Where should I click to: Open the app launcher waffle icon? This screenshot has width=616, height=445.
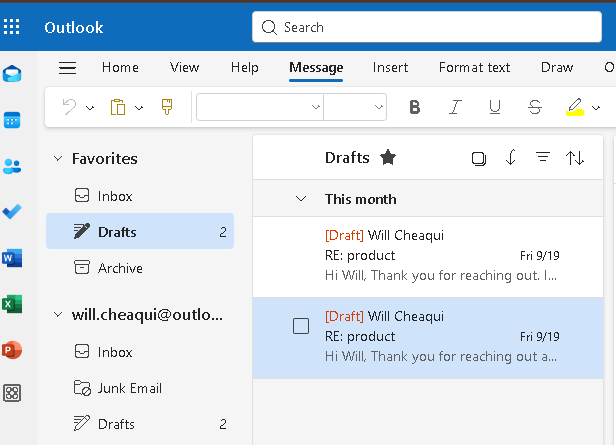pyautogui.click(x=12, y=27)
